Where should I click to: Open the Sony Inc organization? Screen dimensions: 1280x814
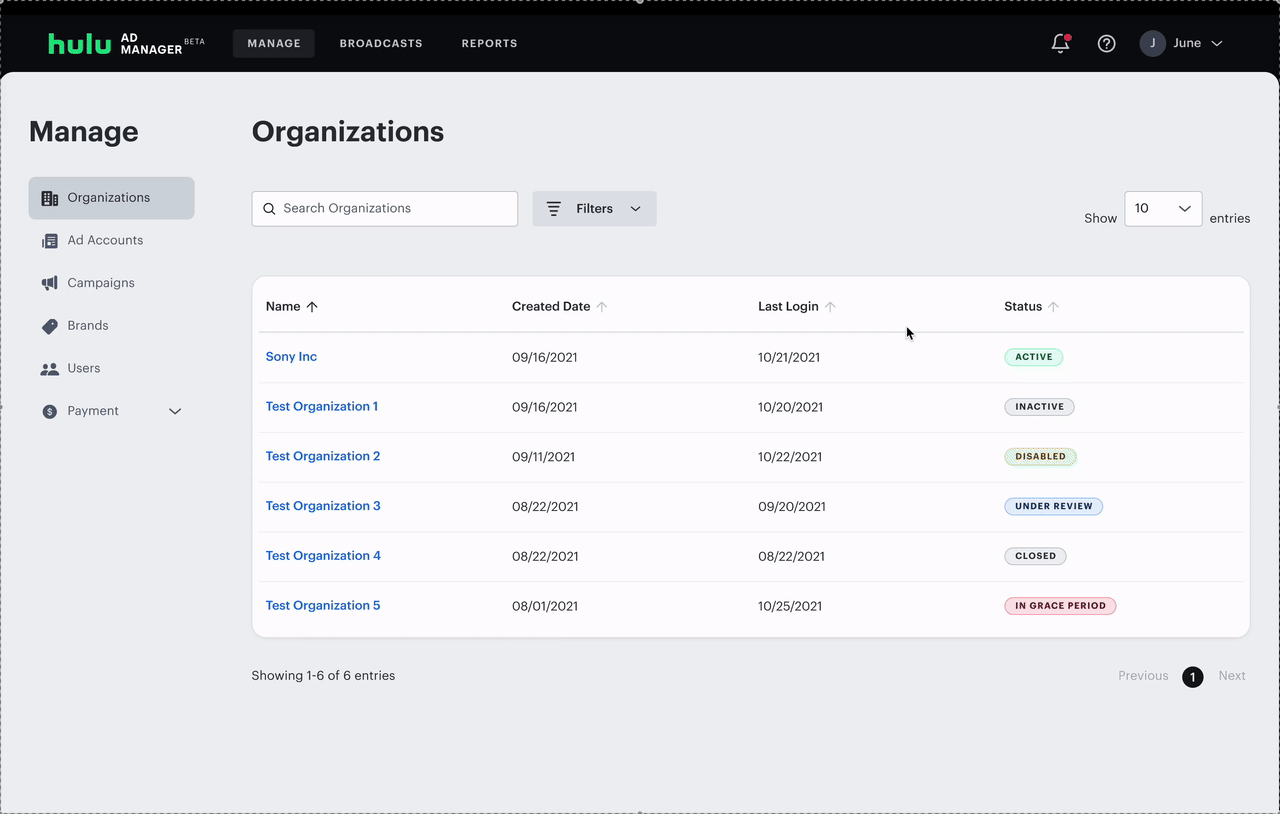click(x=291, y=356)
